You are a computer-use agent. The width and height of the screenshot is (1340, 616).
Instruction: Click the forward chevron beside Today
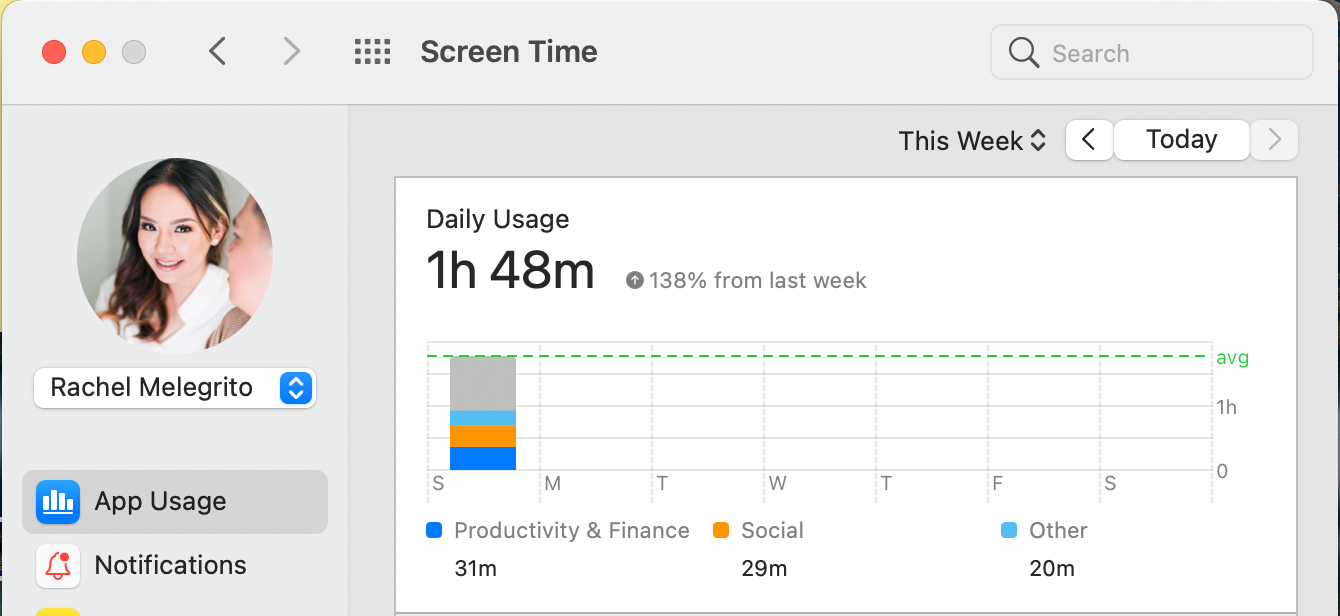coord(1274,139)
